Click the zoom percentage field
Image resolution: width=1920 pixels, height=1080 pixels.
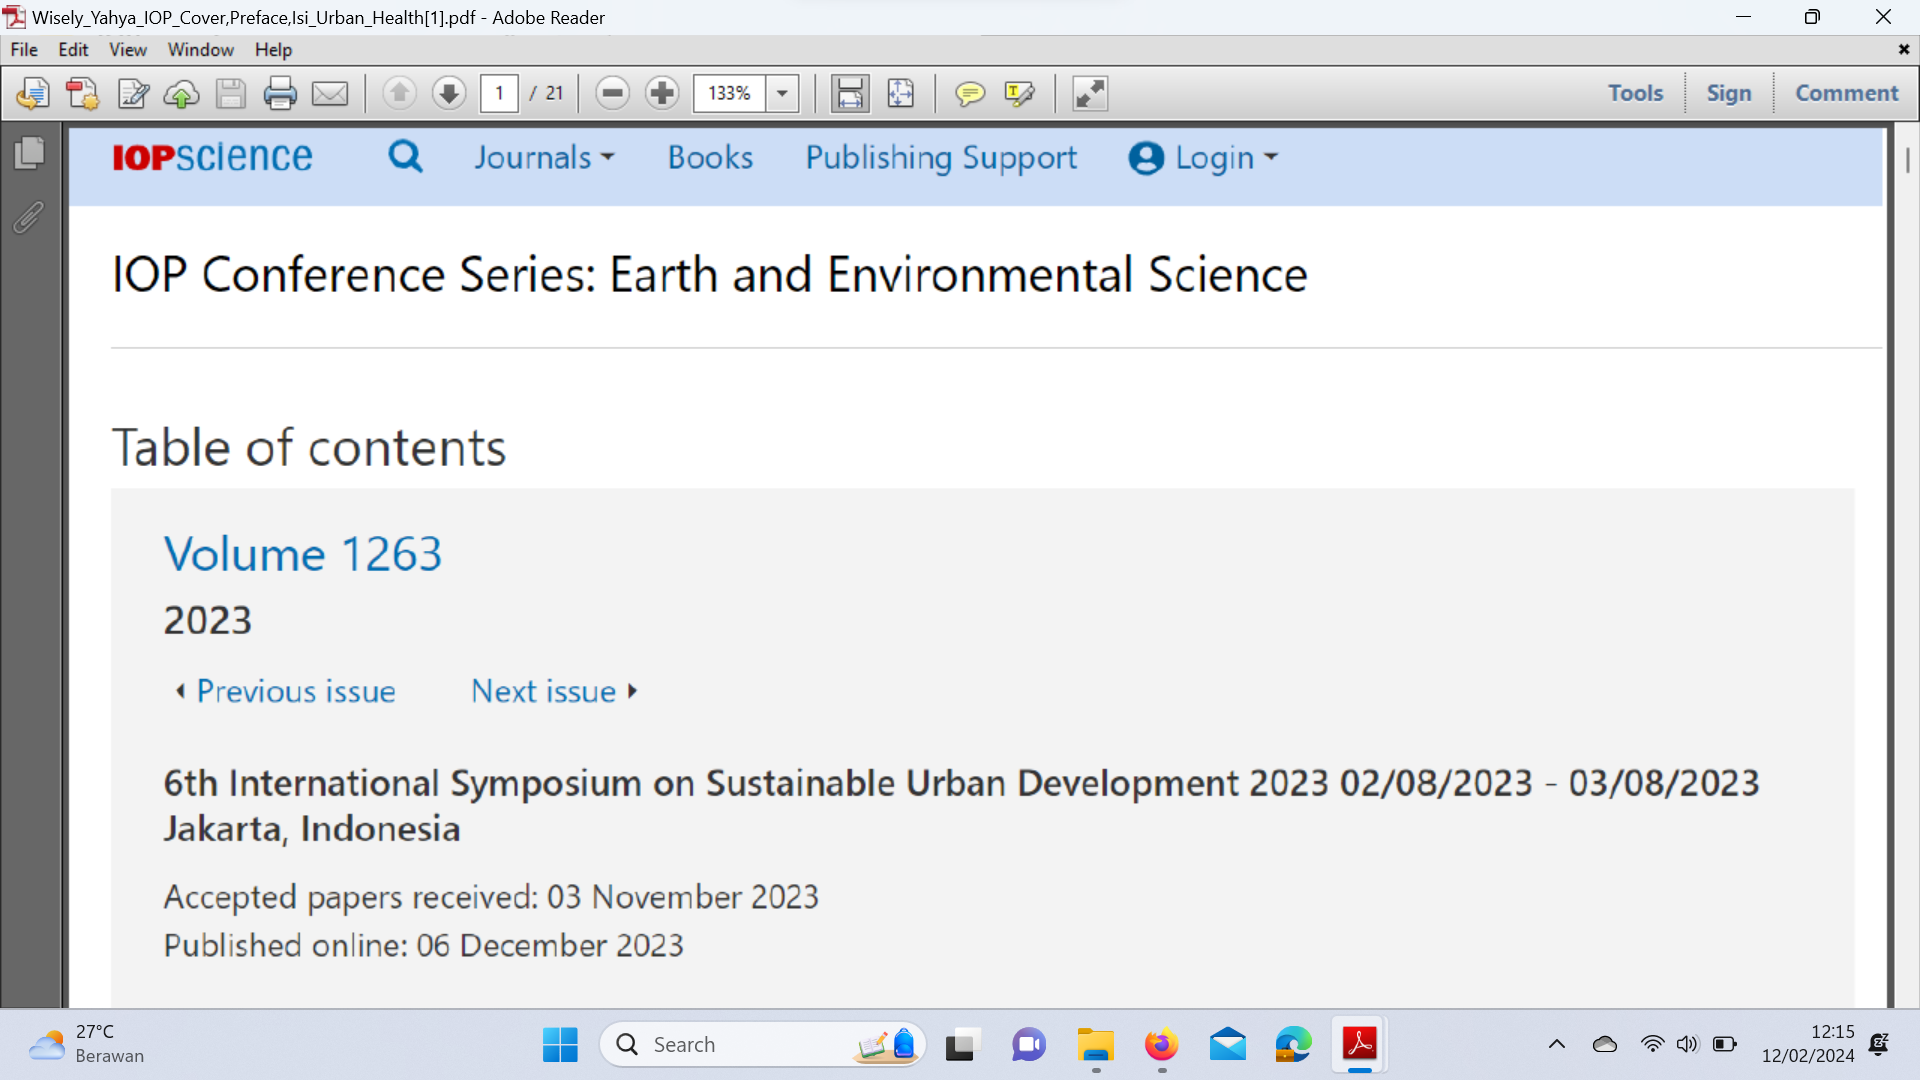pos(730,94)
